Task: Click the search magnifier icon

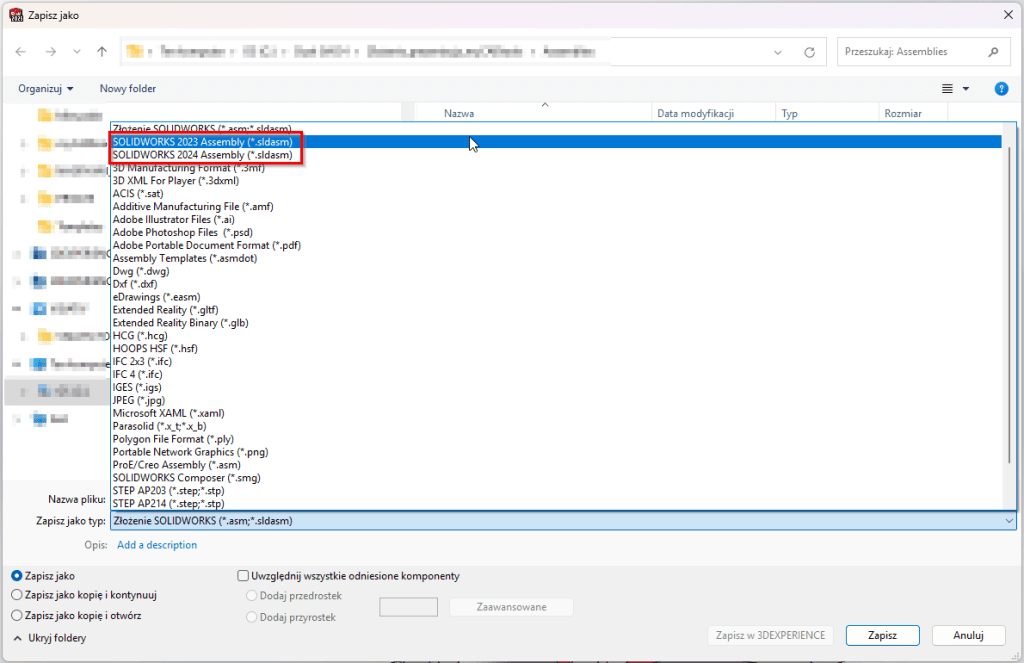Action: click(x=993, y=52)
